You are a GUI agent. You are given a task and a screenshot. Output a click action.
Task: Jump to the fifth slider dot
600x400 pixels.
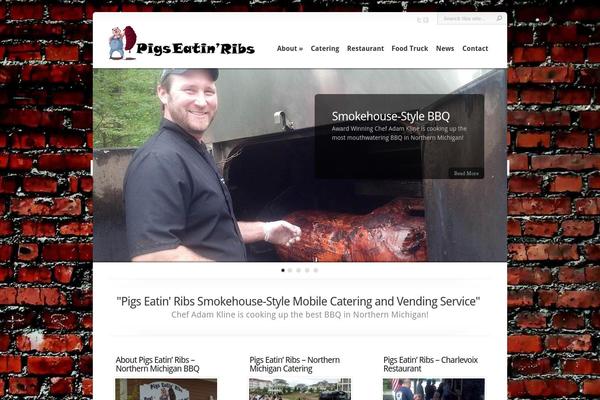pyautogui.click(x=316, y=270)
